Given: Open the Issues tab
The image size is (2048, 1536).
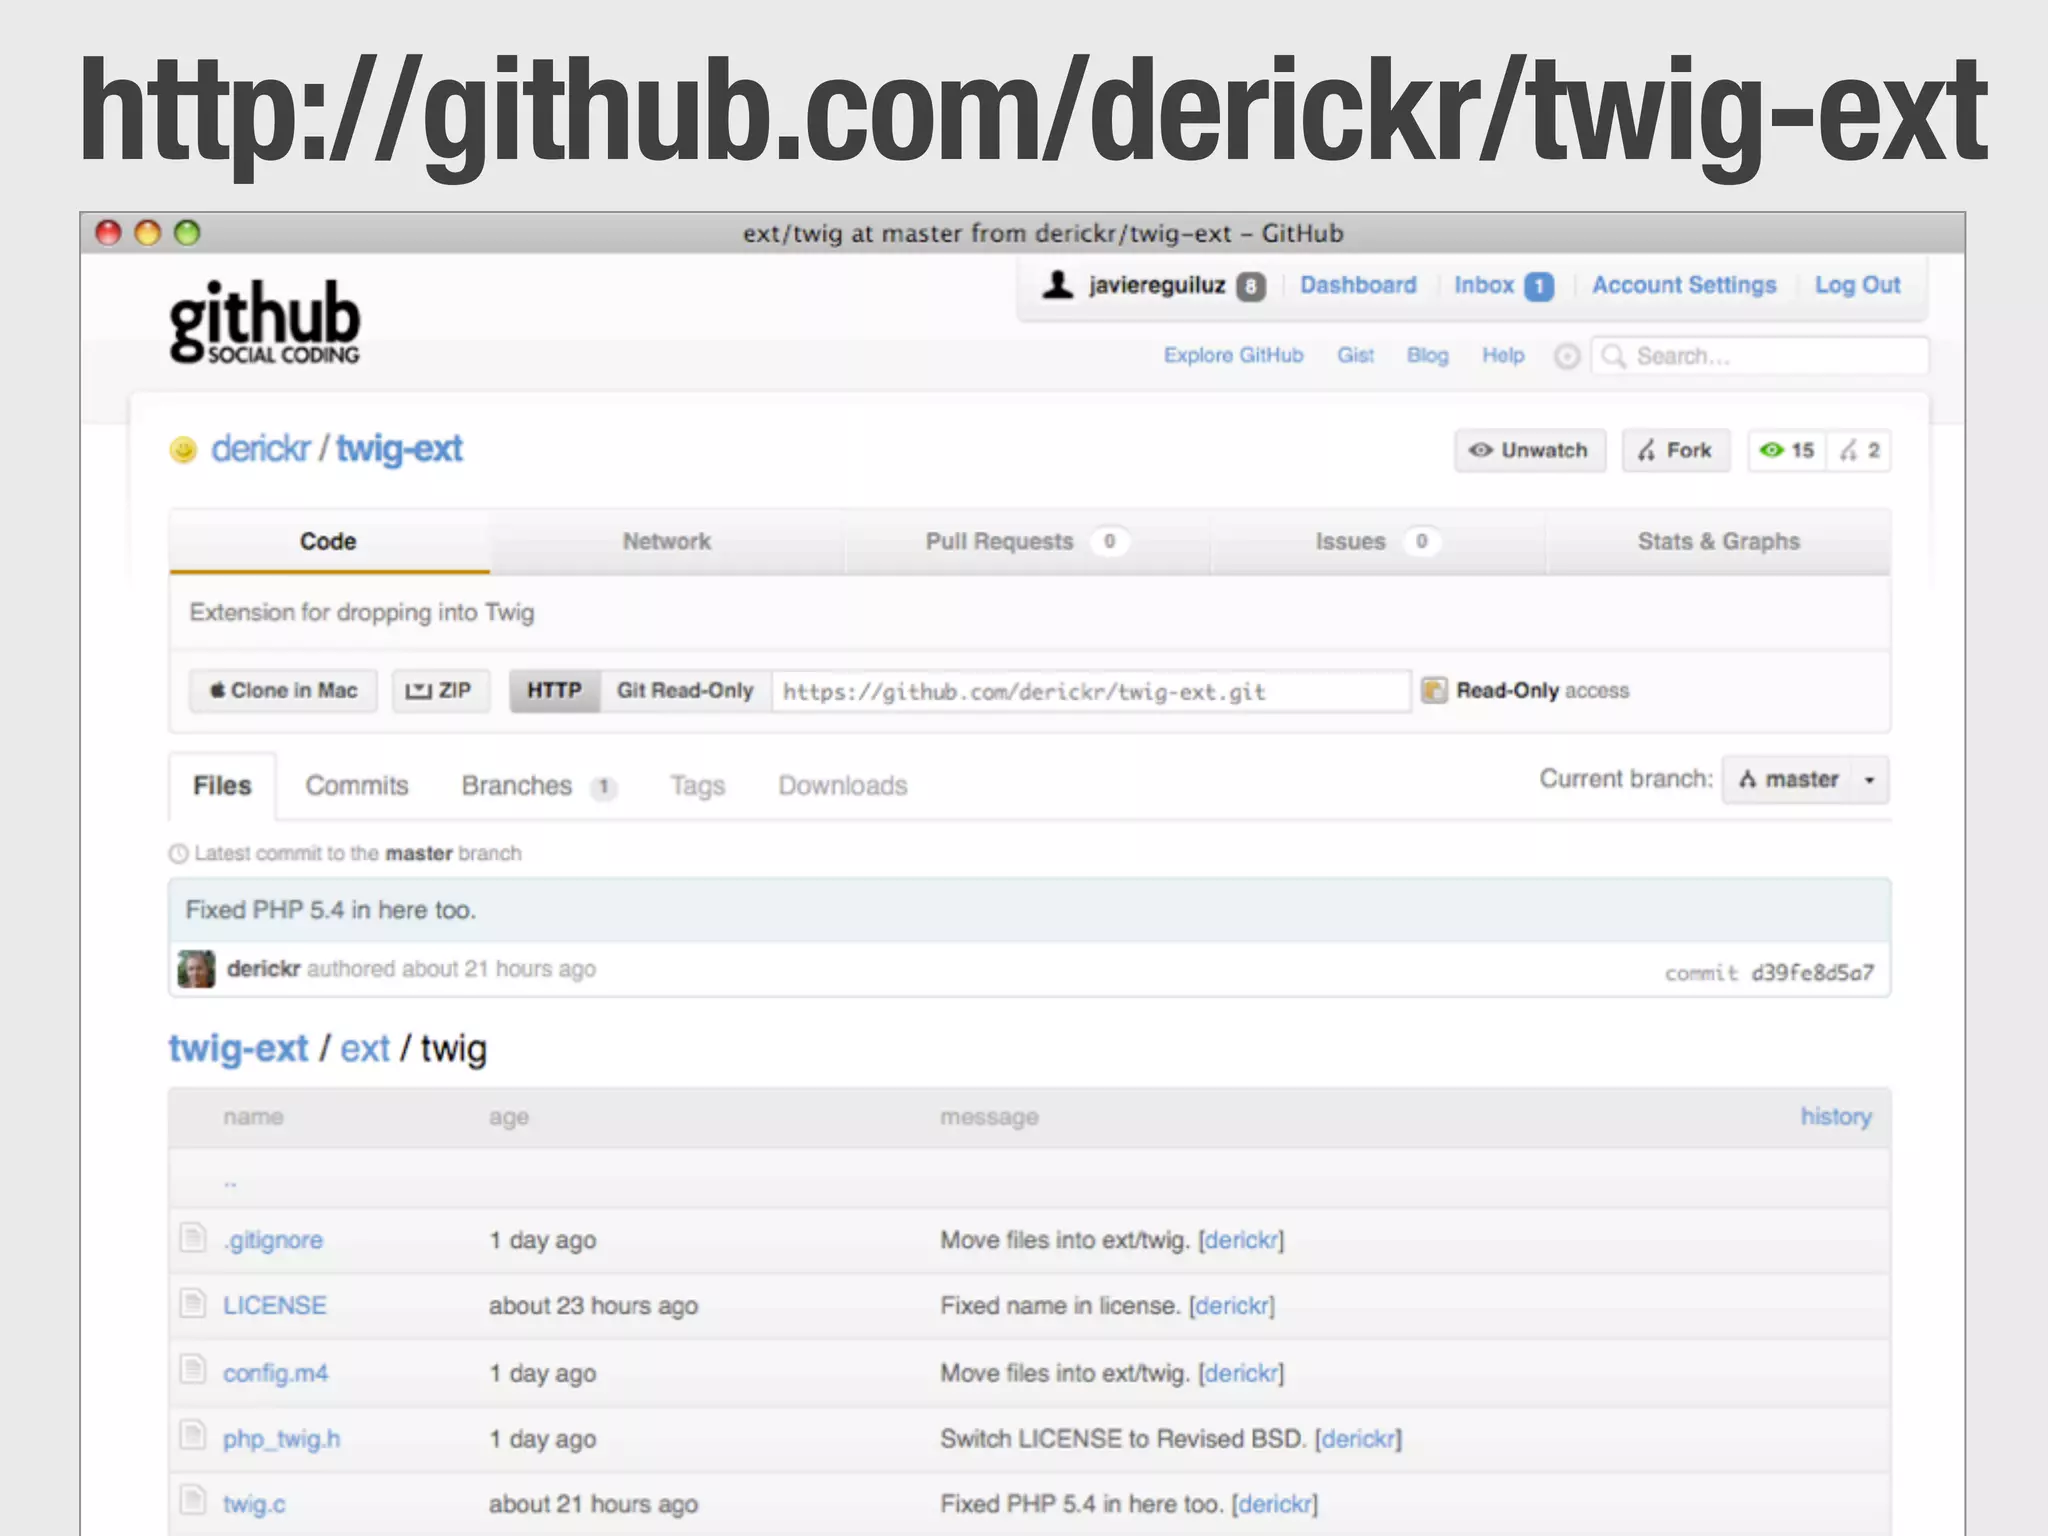Looking at the screenshot, I should [1377, 541].
